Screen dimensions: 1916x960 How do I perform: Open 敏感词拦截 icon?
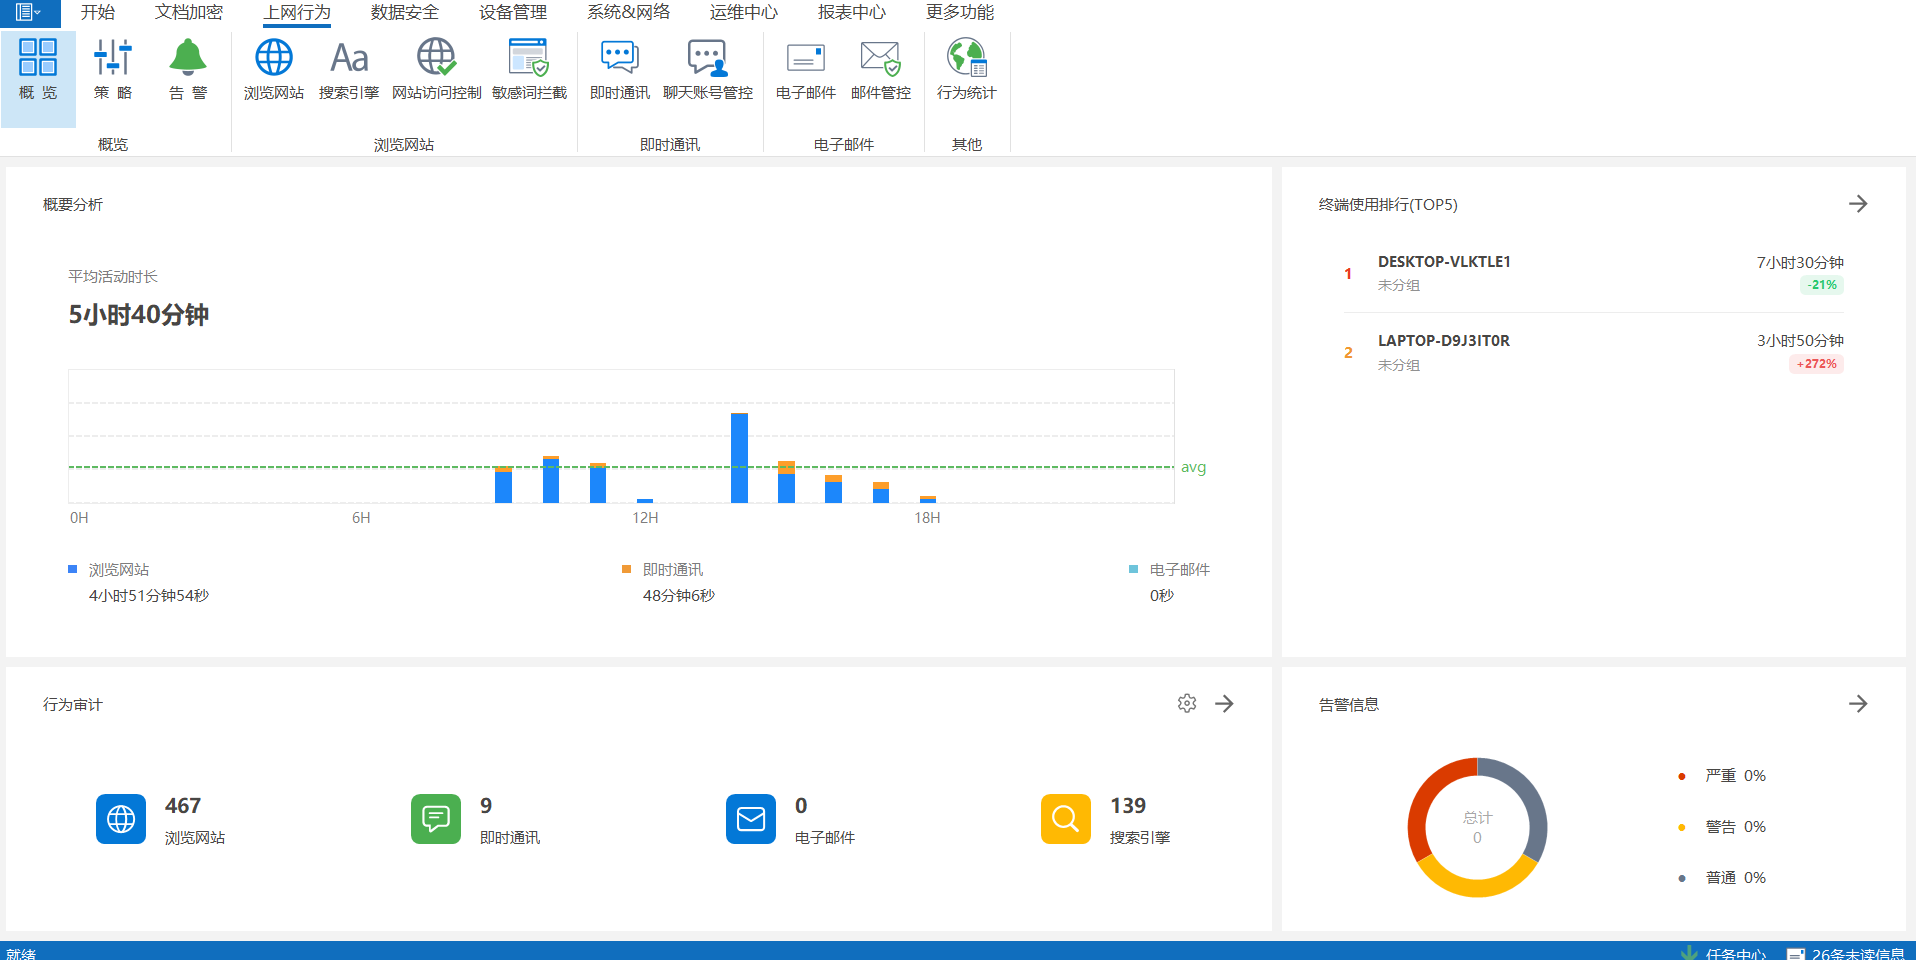pyautogui.click(x=529, y=70)
